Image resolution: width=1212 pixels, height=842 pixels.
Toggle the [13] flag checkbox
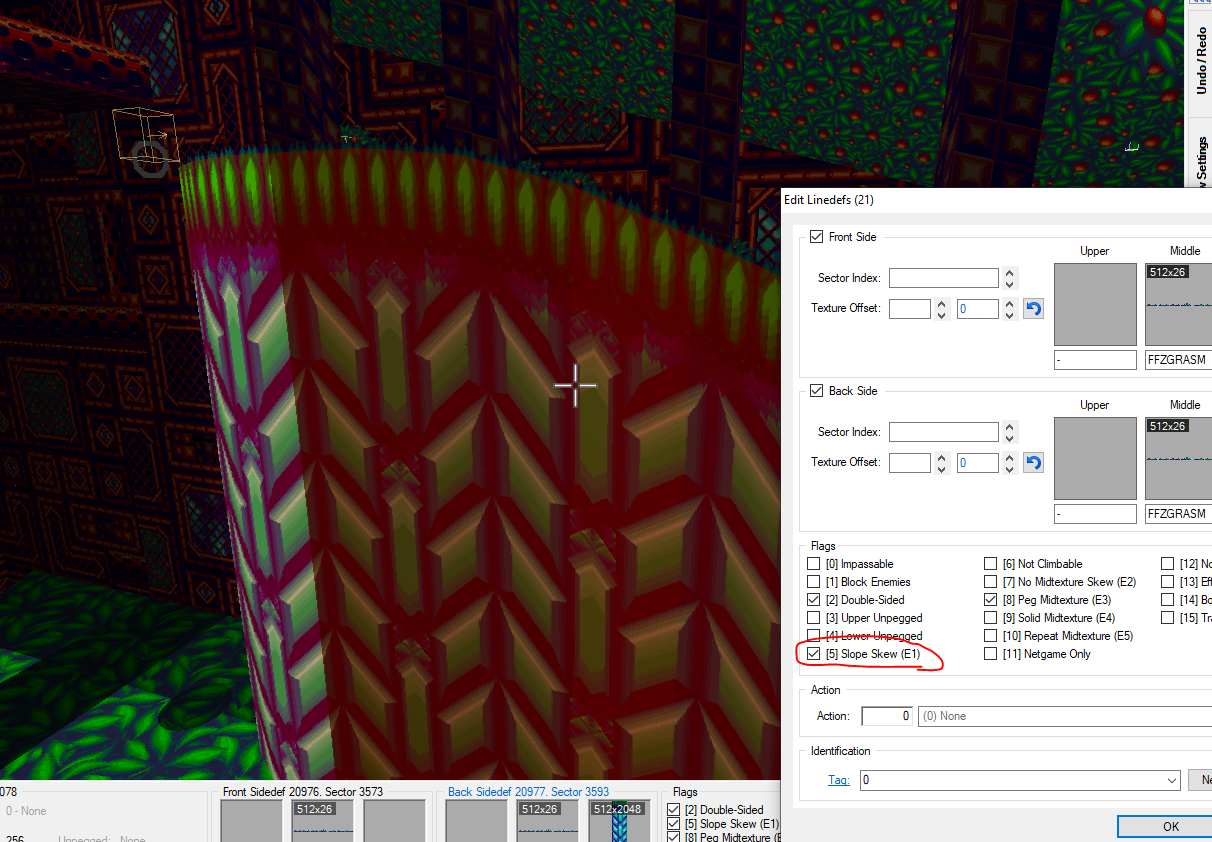1168,582
